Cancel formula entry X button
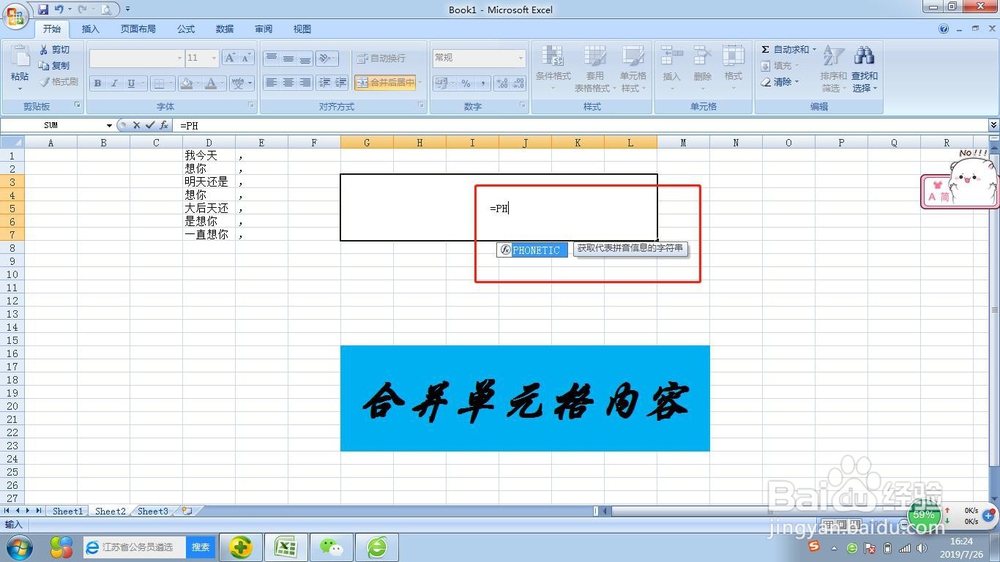This screenshot has width=1000, height=562. pyautogui.click(x=136, y=126)
